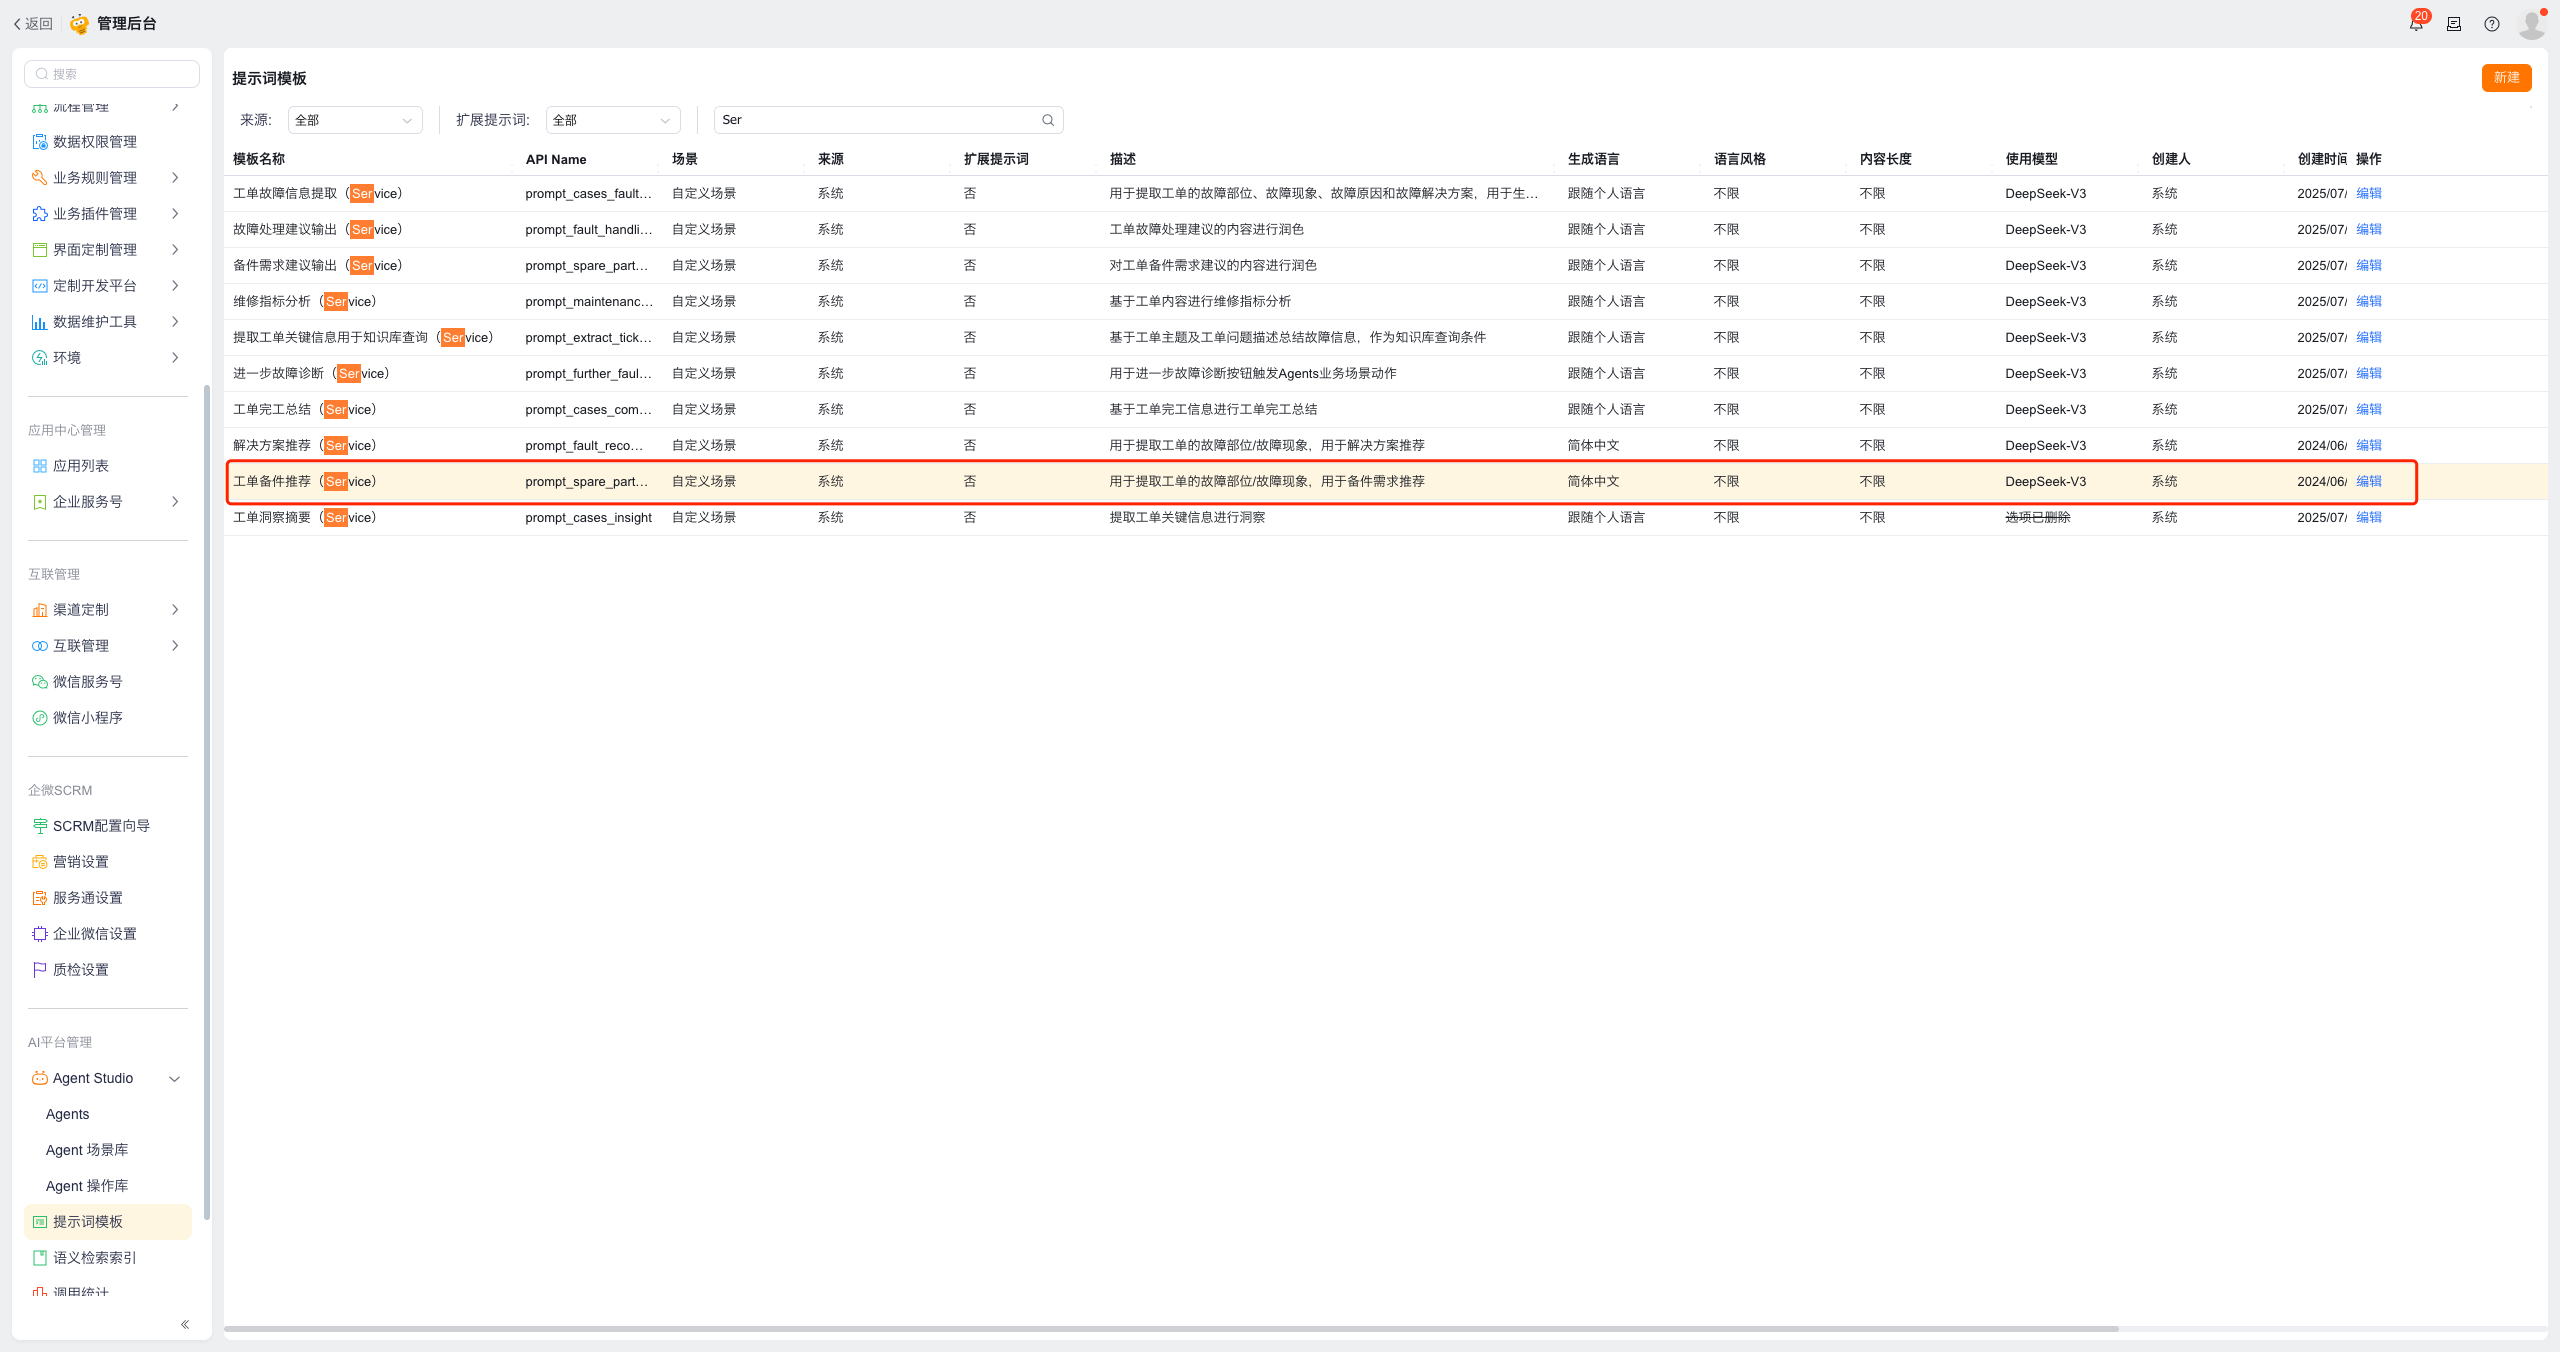The height and width of the screenshot is (1352, 2560).
Task: Collapse the sidebar with double-chevron icon
Action: 185,1324
